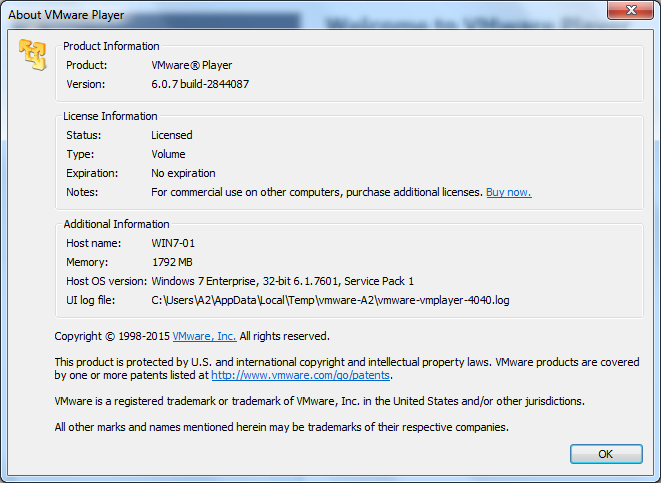Click the Product Information group heading
The width and height of the screenshot is (661, 483).
click(x=111, y=46)
